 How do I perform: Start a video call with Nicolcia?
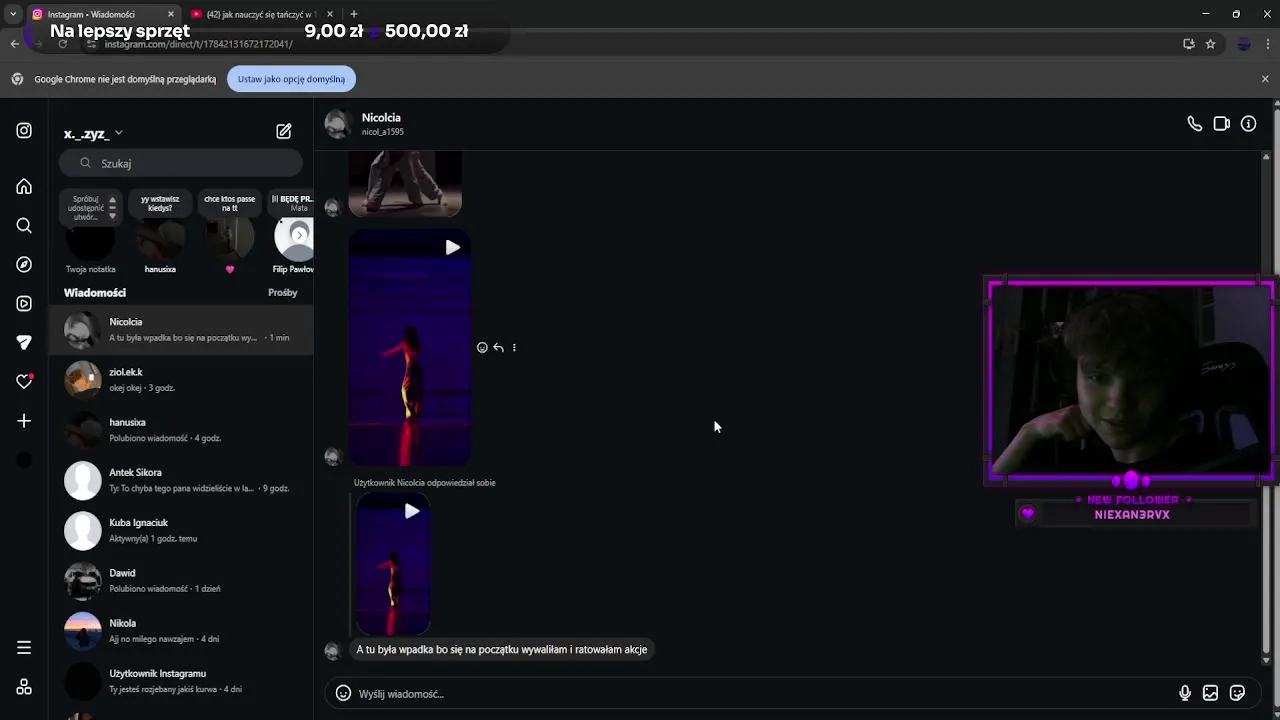(x=1221, y=124)
